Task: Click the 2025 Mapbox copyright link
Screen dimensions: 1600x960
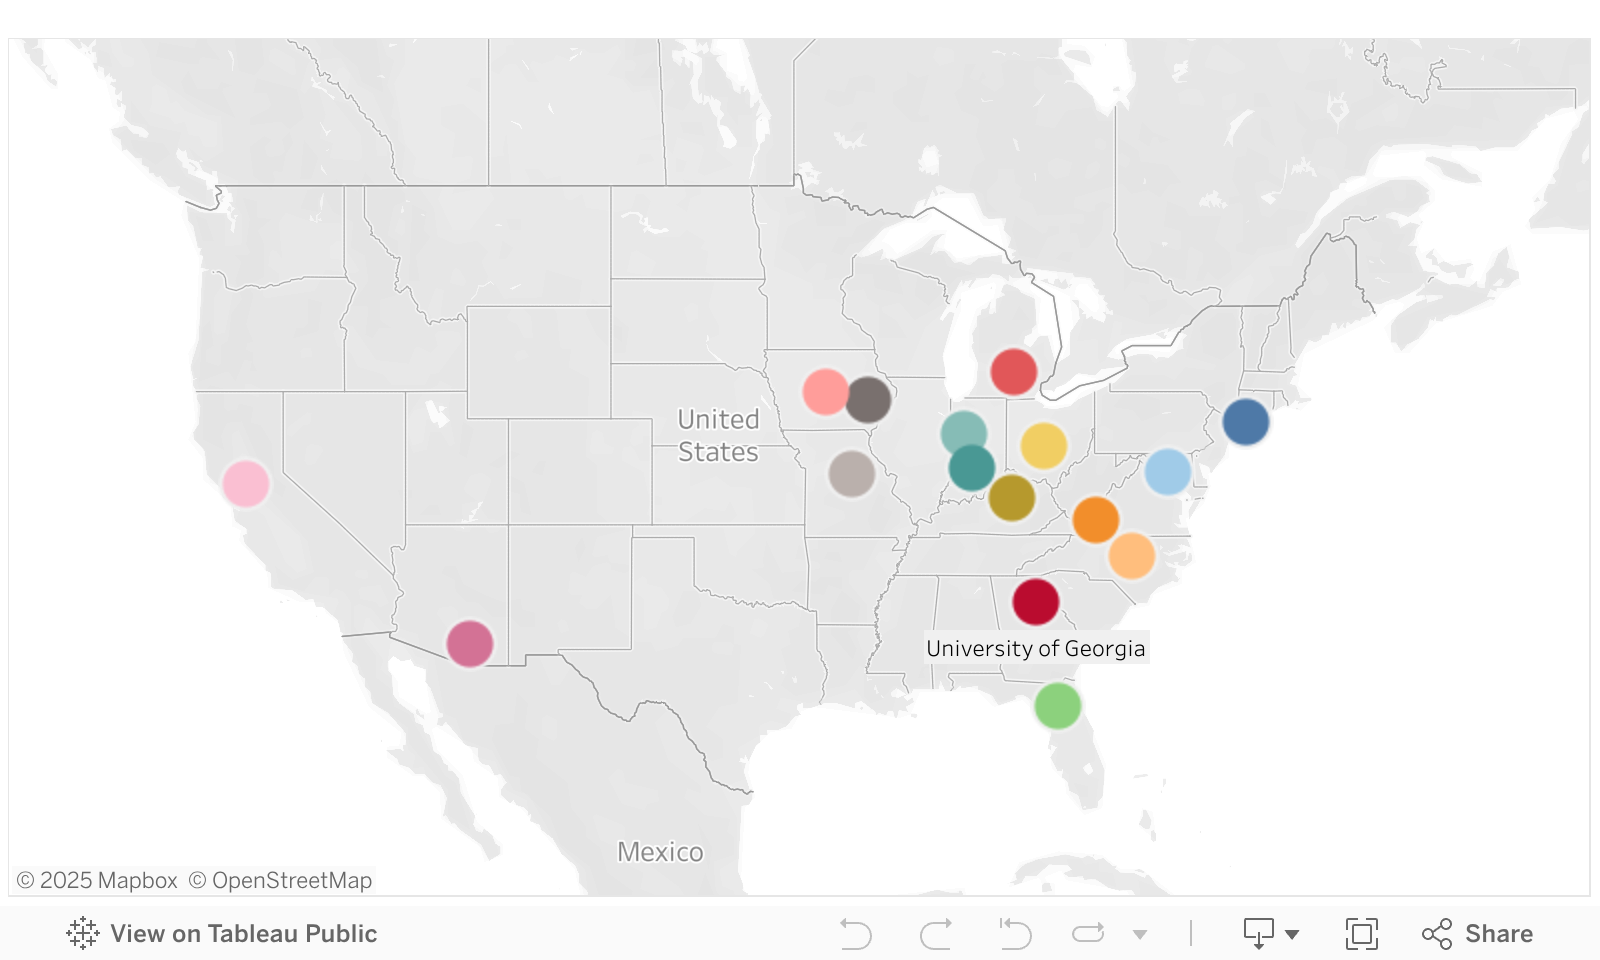Action: point(97,881)
